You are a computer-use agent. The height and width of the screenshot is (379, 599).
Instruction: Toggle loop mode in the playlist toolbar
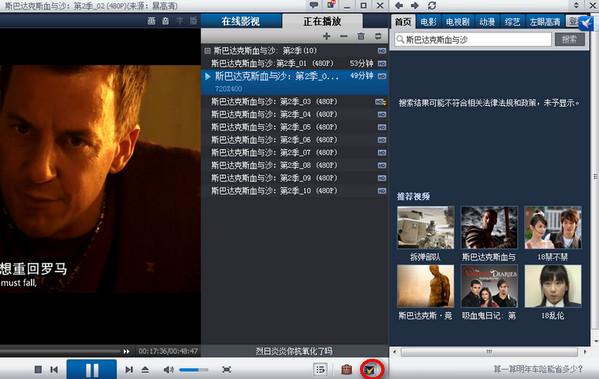click(378, 36)
